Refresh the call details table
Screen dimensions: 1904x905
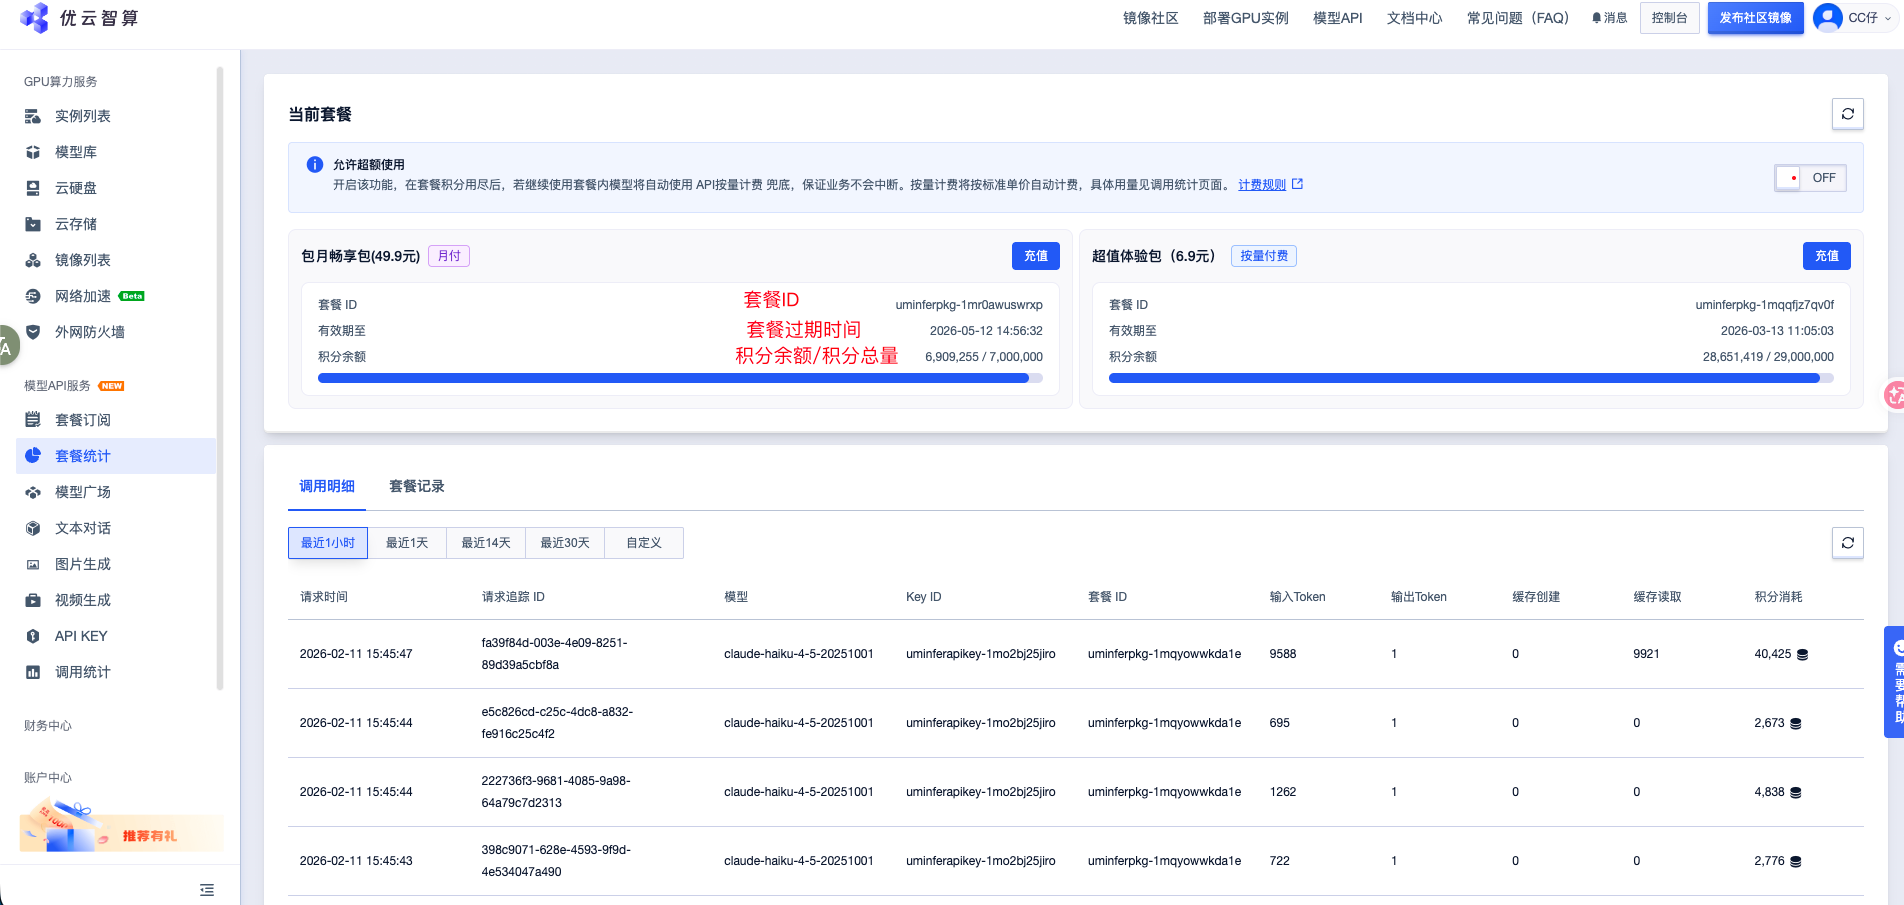pos(1847,543)
